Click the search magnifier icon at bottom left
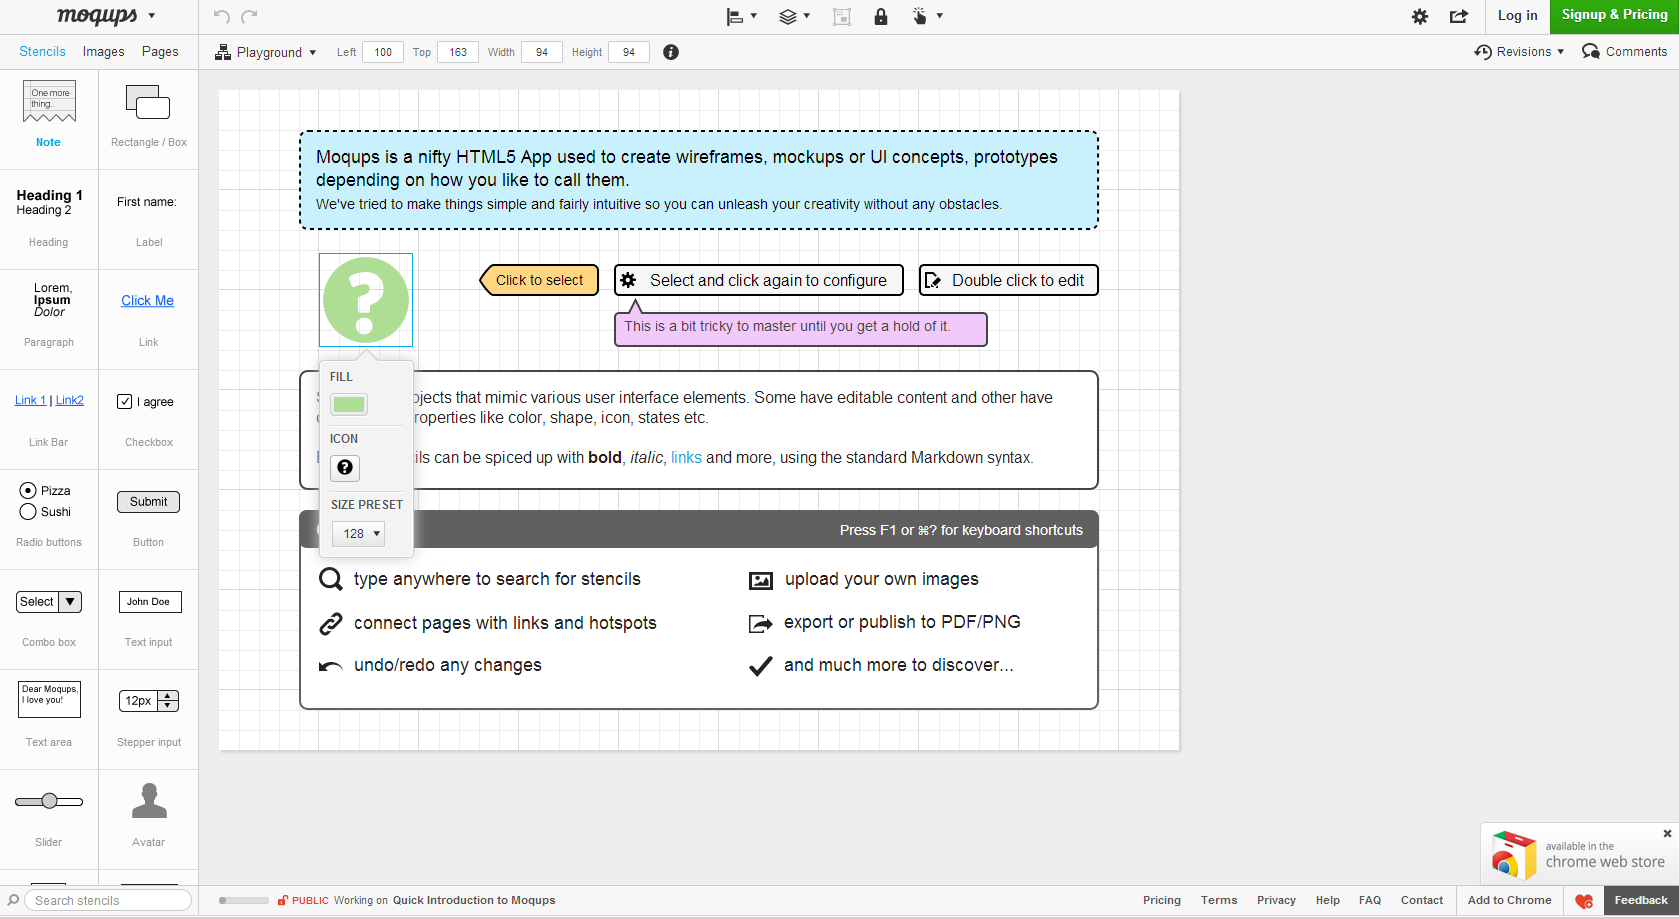The image size is (1679, 919). pos(13,900)
